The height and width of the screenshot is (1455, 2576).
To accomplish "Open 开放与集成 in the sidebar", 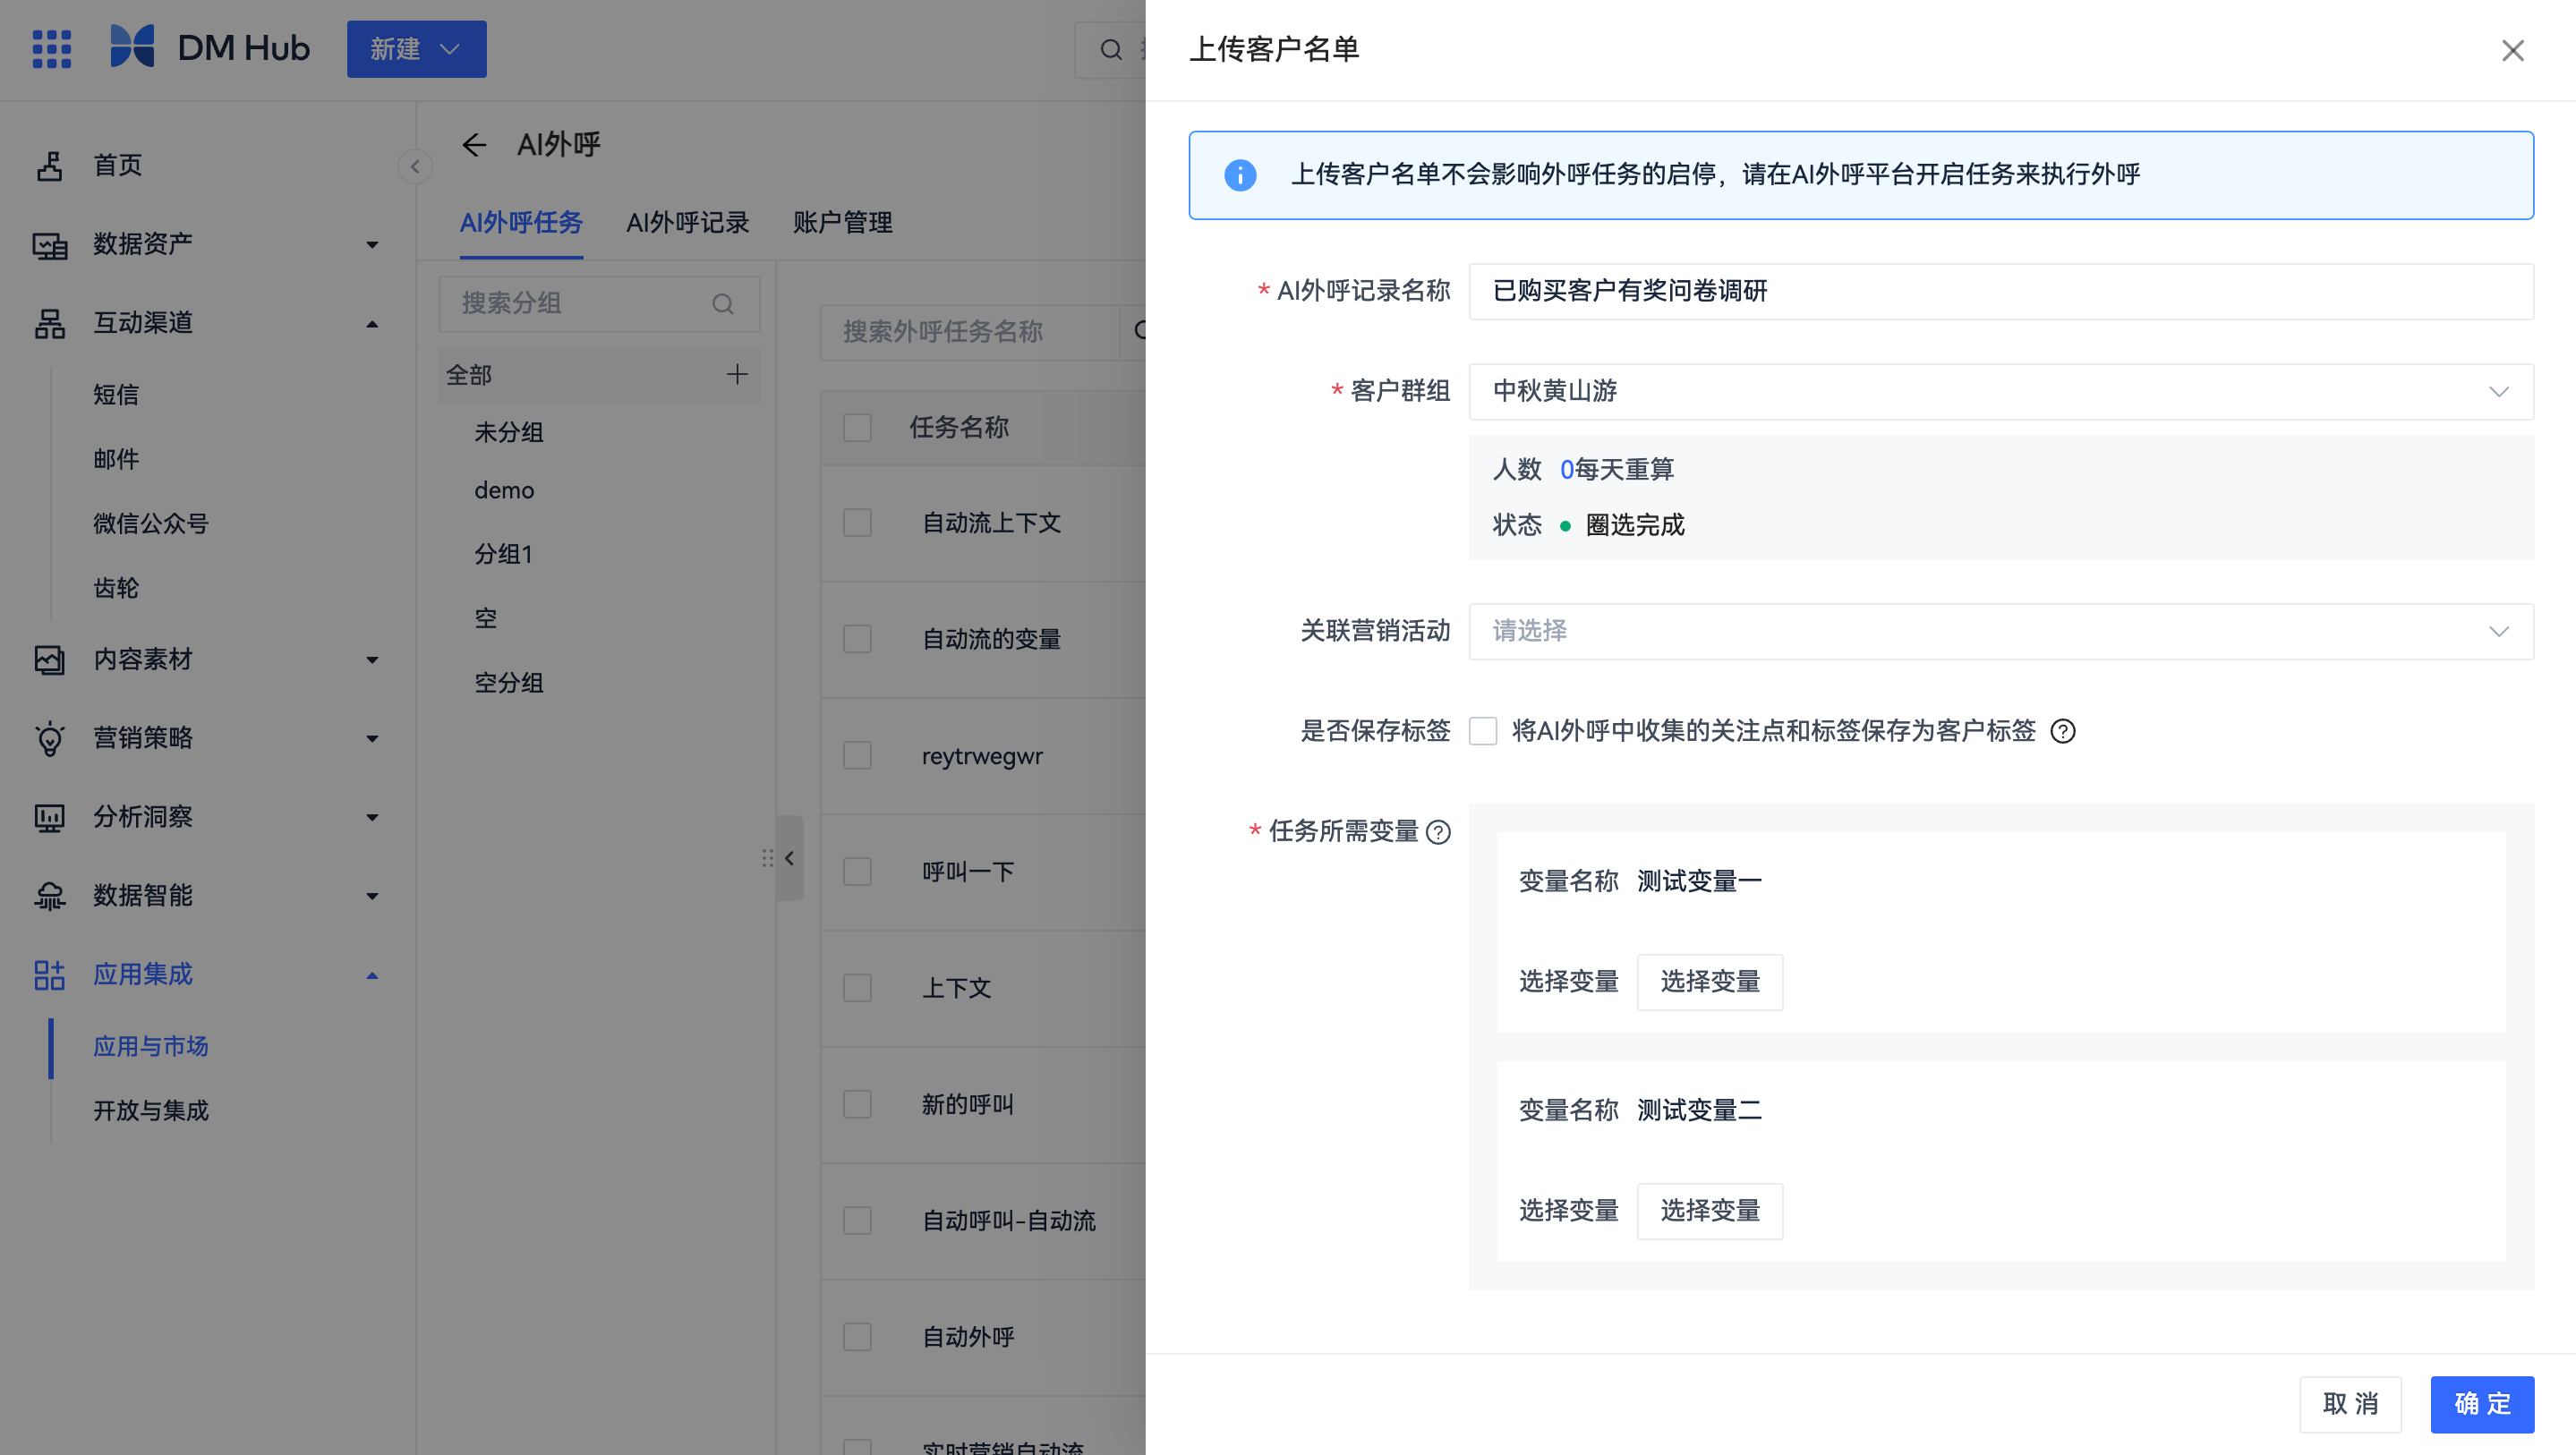I will (151, 1110).
